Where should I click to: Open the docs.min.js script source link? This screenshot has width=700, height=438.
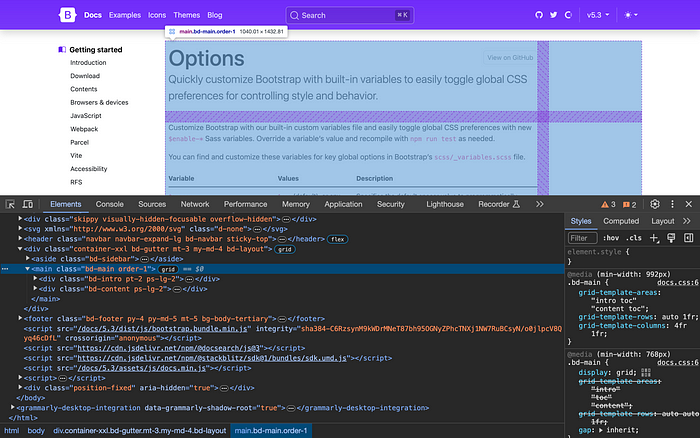(142, 368)
